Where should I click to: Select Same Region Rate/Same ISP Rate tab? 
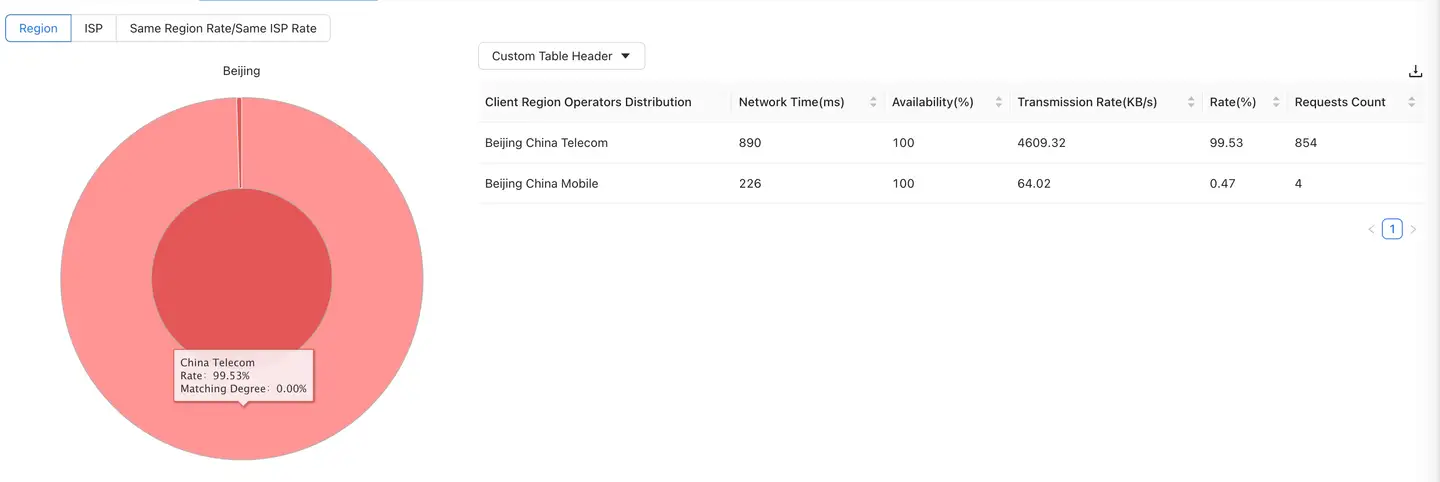point(223,28)
